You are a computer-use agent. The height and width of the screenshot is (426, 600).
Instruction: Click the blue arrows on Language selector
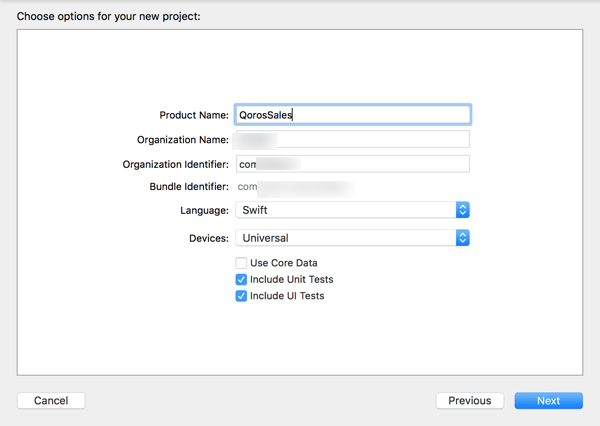[x=462, y=211]
